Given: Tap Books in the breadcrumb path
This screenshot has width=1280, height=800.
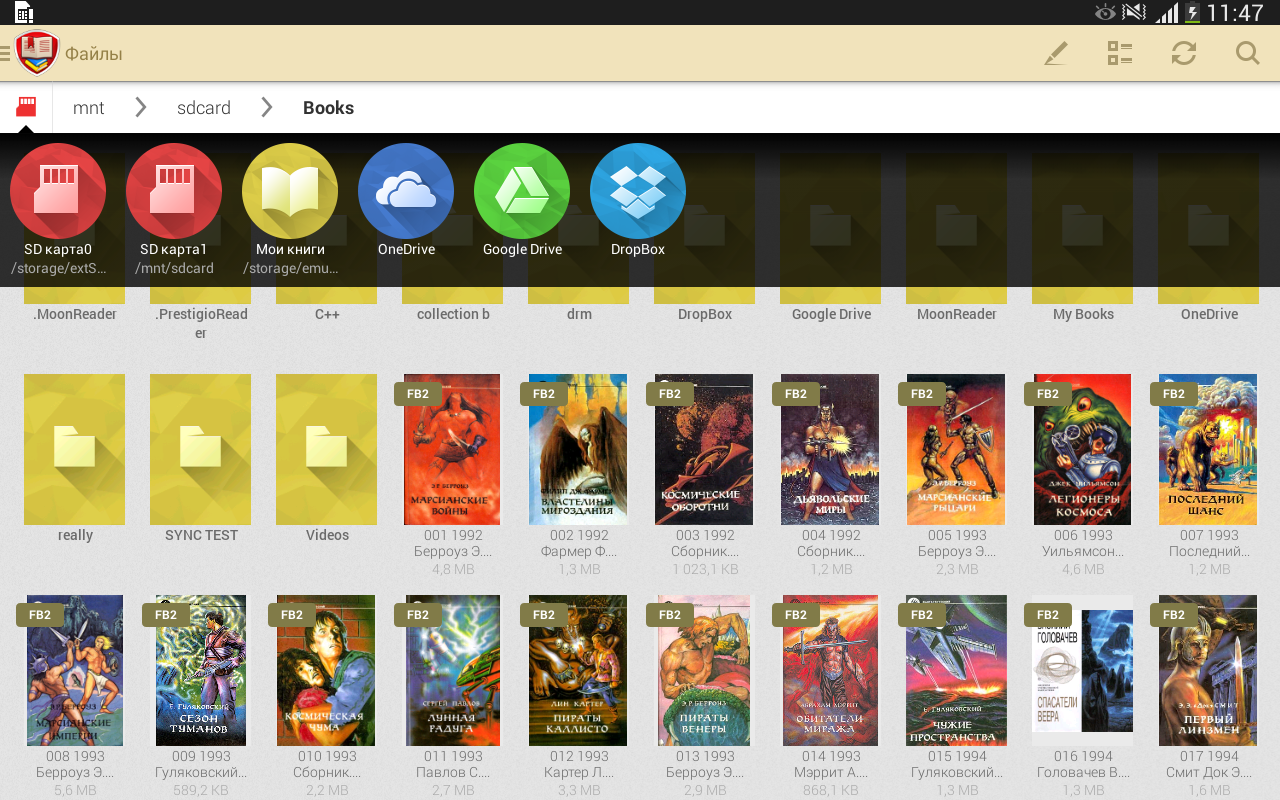Looking at the screenshot, I should tap(328, 107).
